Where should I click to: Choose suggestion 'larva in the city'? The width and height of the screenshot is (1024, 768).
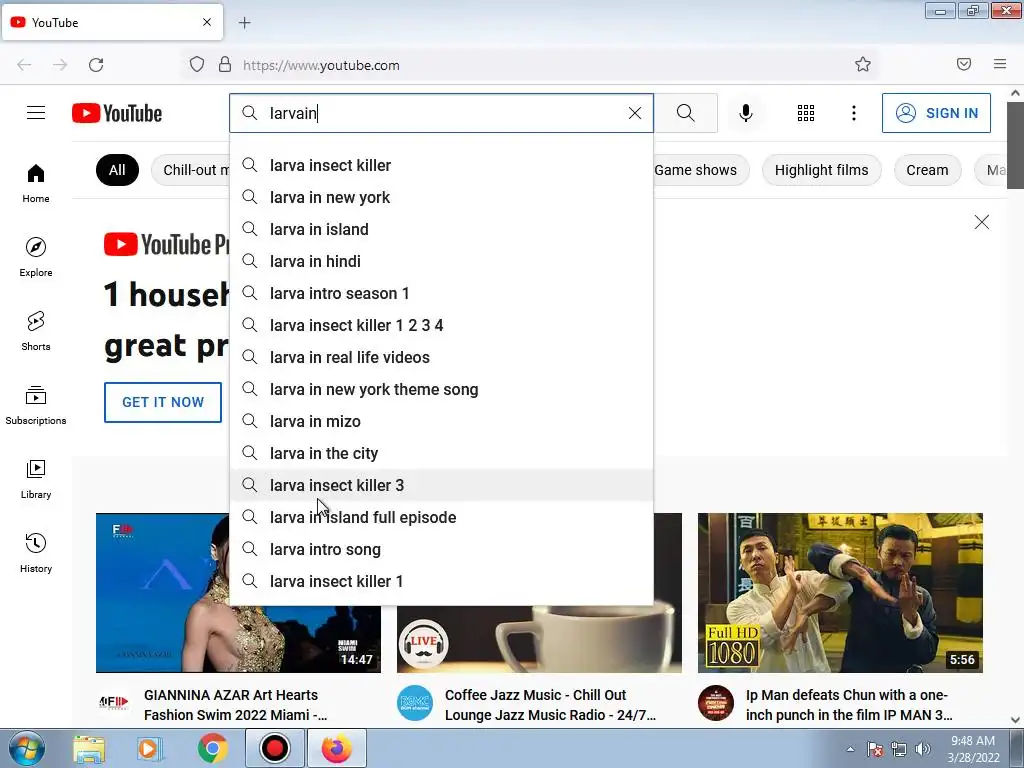[441, 453]
